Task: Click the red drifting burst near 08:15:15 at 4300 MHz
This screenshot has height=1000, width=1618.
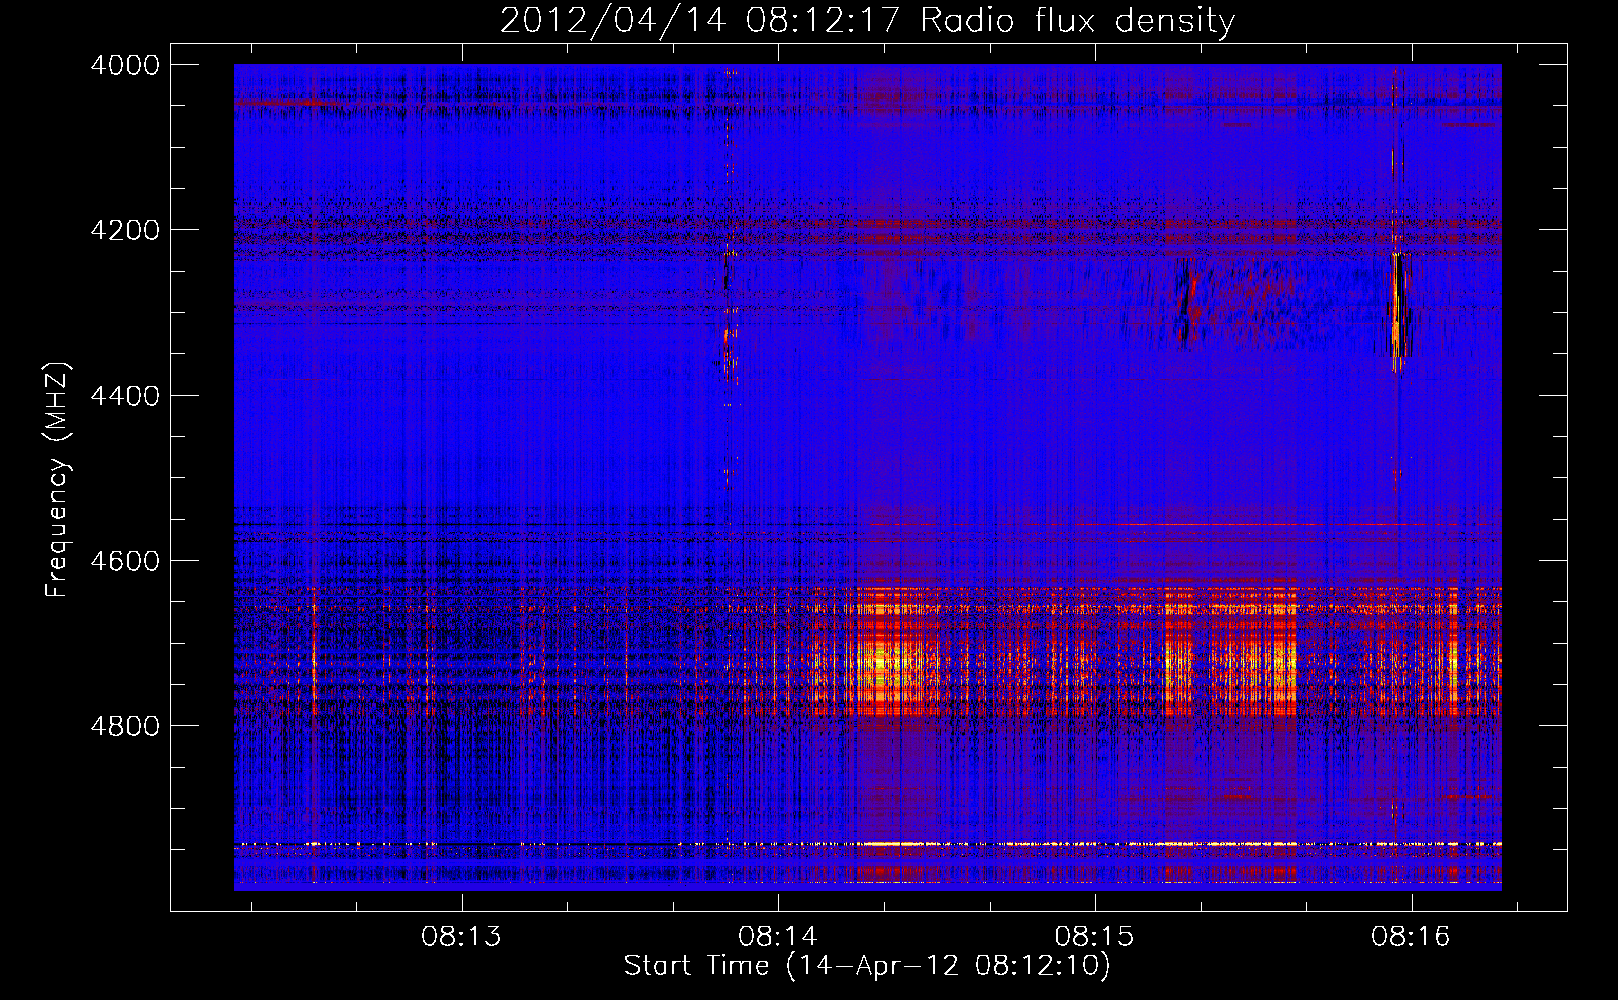Action: coord(1186,303)
